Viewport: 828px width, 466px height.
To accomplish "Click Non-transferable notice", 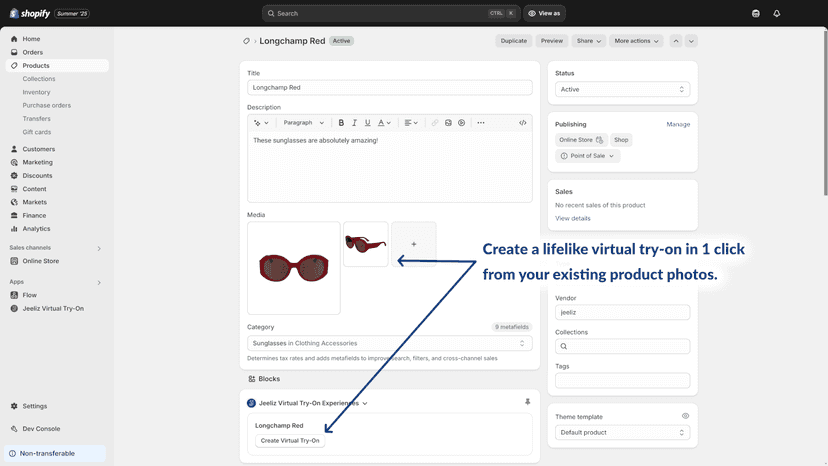I will coord(55,453).
